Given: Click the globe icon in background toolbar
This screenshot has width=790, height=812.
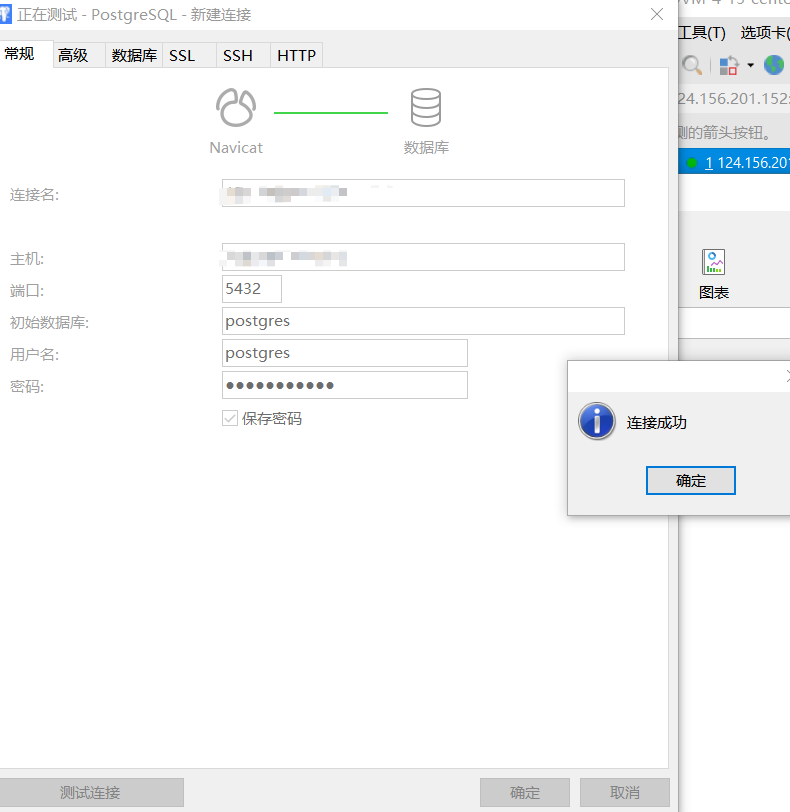Looking at the screenshot, I should click(774, 65).
